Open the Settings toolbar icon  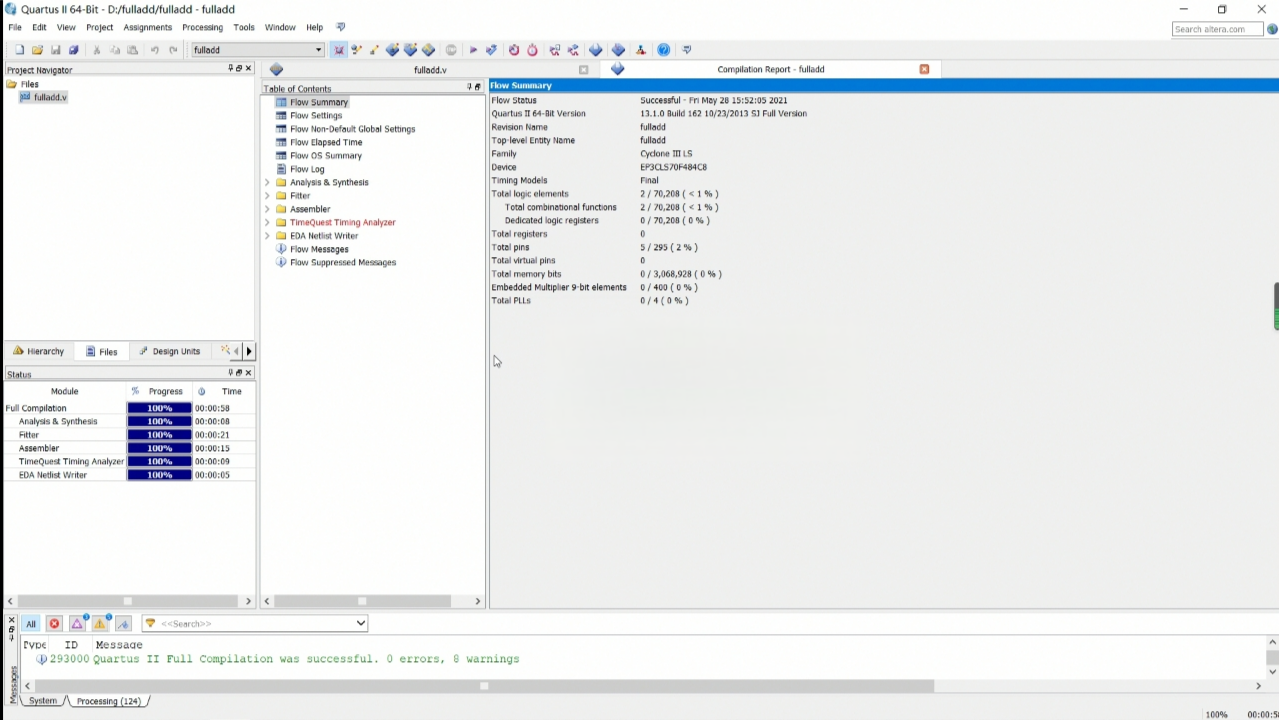357,50
